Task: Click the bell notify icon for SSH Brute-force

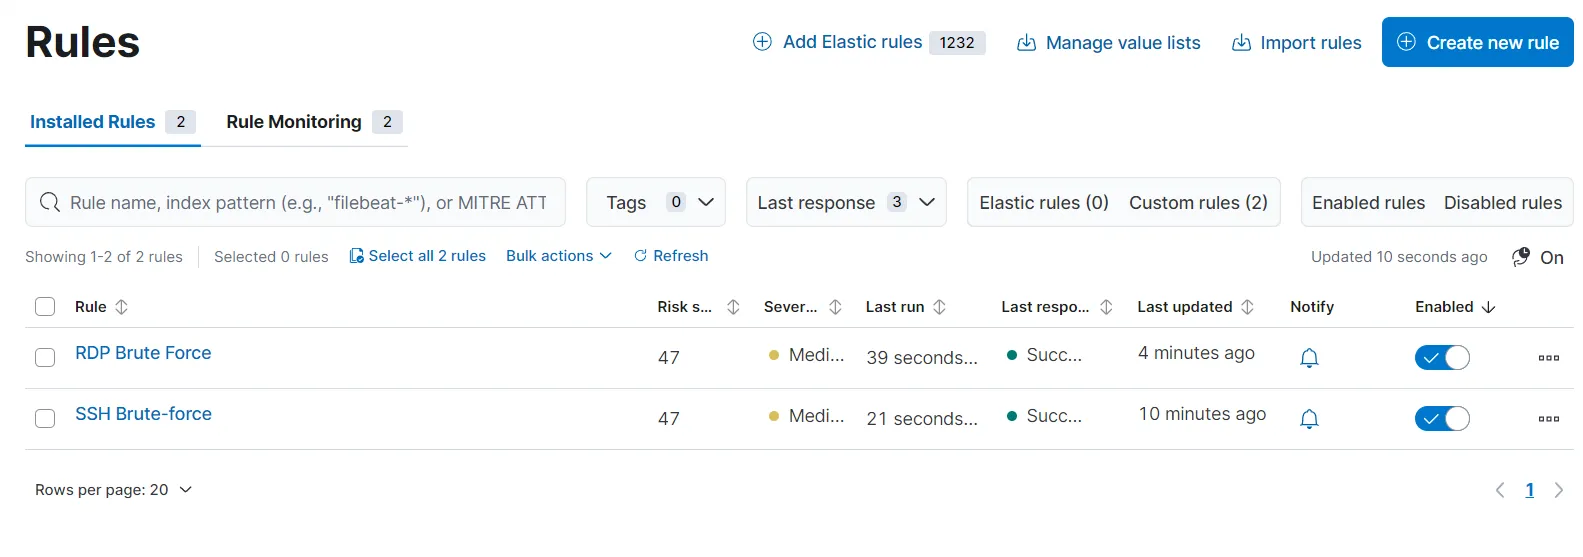Action: (1309, 418)
